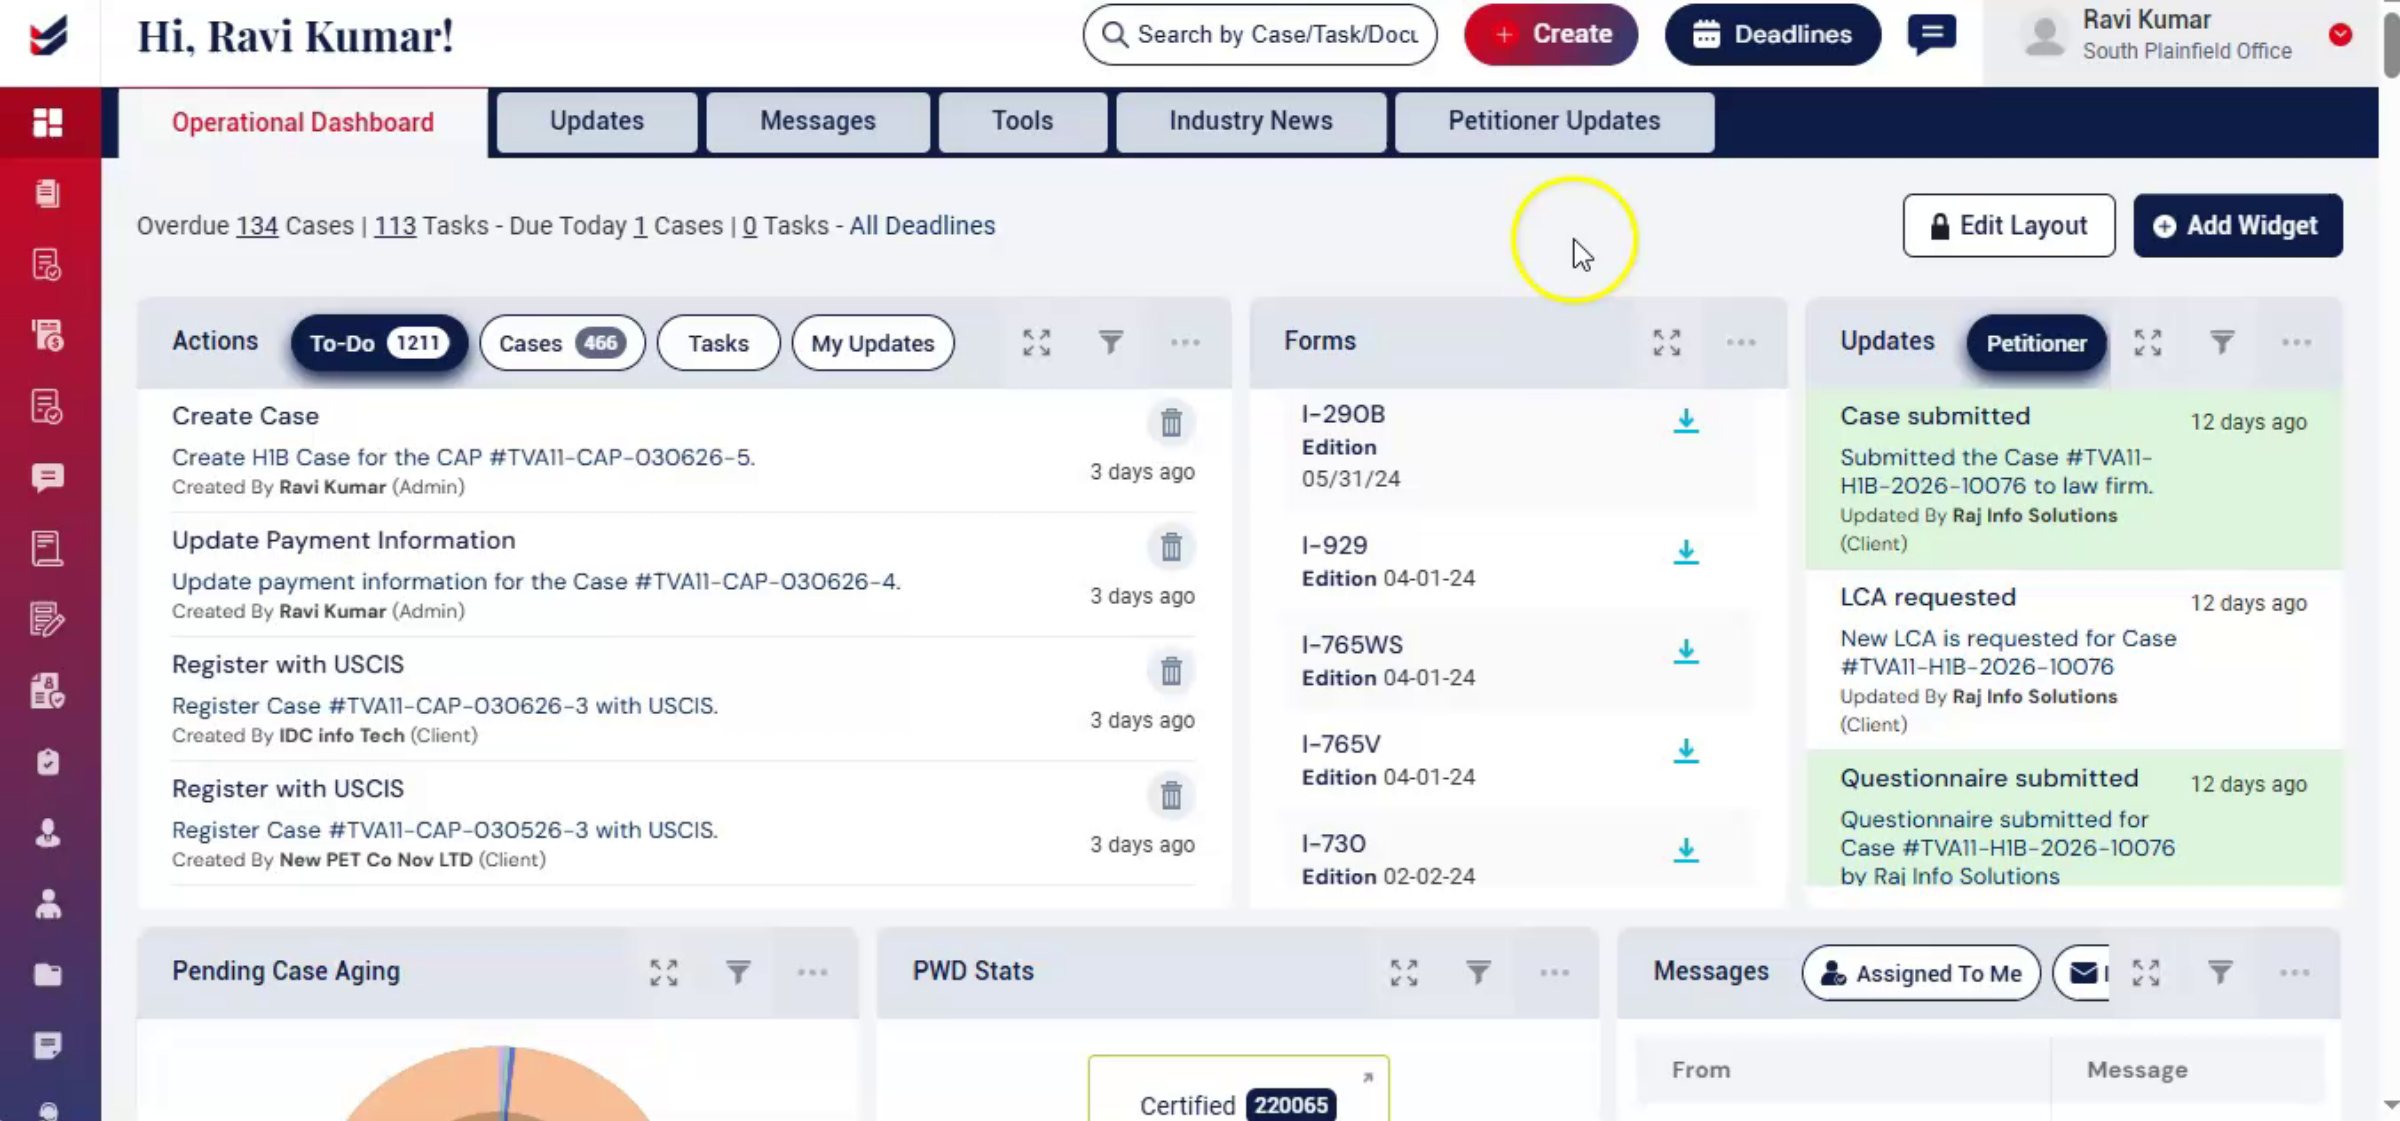Expand the Forms widget to fullscreen
This screenshot has width=2400, height=1121.
click(1667, 343)
